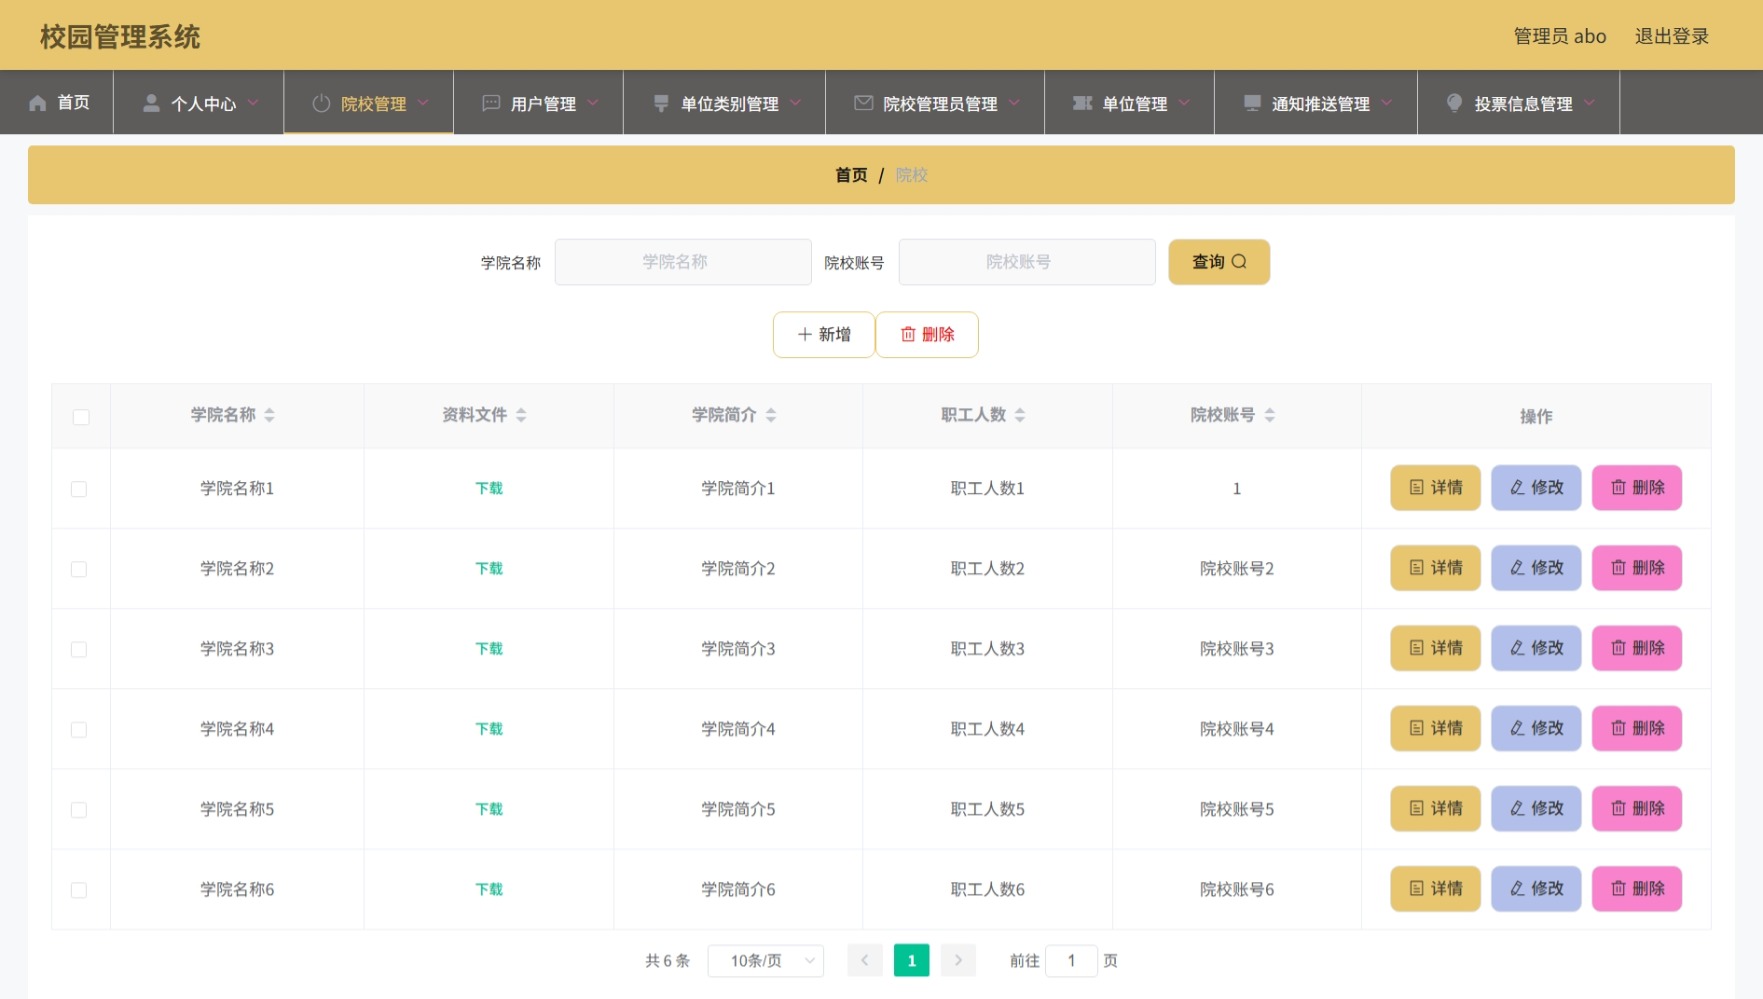Viewport: 1763px width, 999px height.
Task: Click the icon beside 单位类别管理
Action: (x=661, y=103)
